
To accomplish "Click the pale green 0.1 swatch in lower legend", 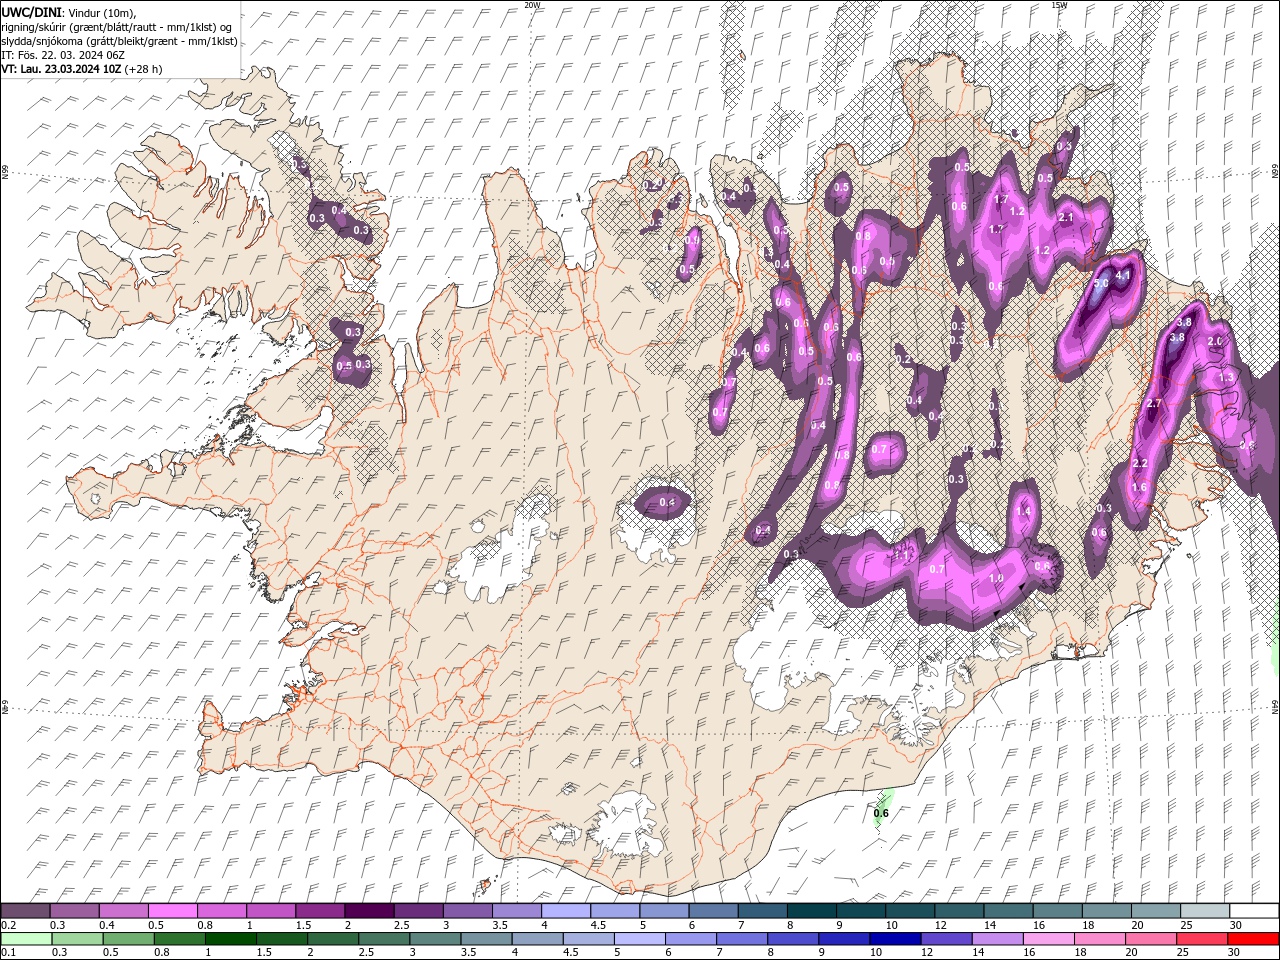I will tap(26, 939).
